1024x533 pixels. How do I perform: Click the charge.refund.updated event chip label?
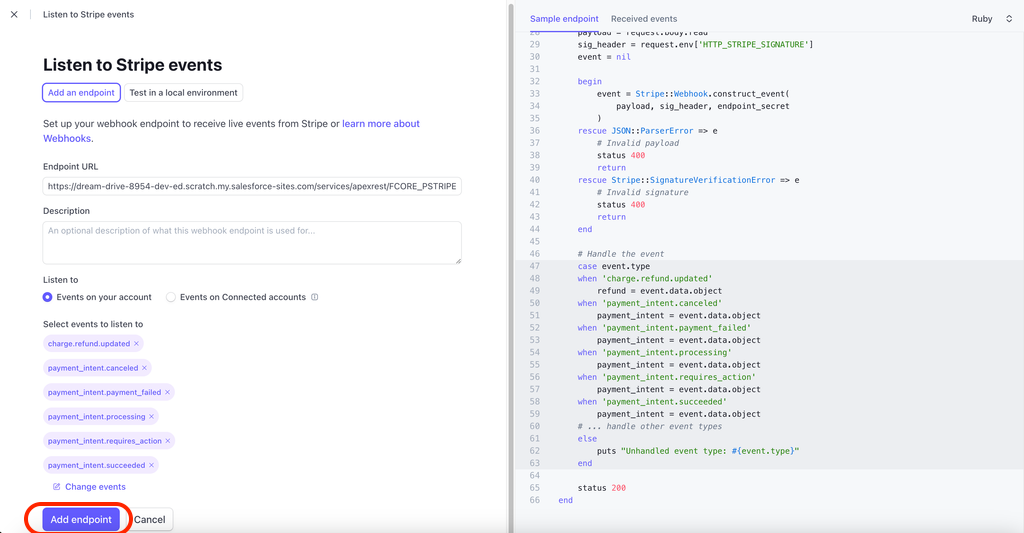pyautogui.click(x=89, y=344)
